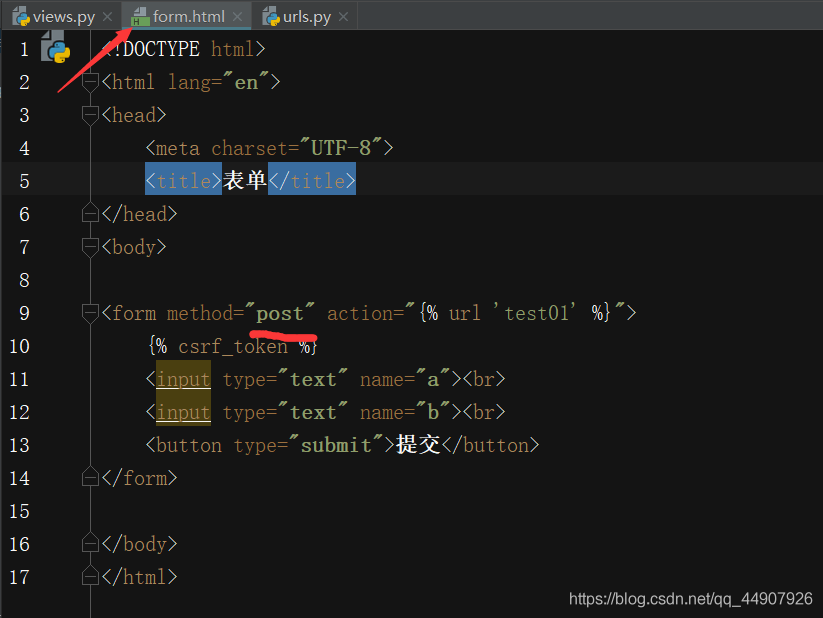823x618 pixels.
Task: Select line number 9 in the gutter
Action: pos(24,313)
